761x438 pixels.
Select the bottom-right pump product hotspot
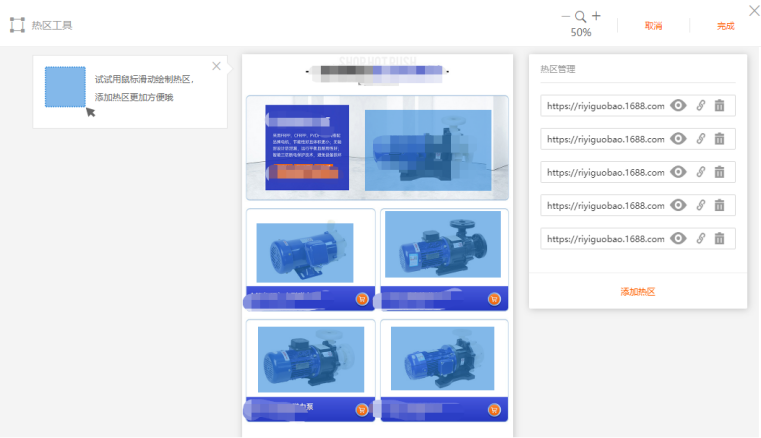[443, 358]
